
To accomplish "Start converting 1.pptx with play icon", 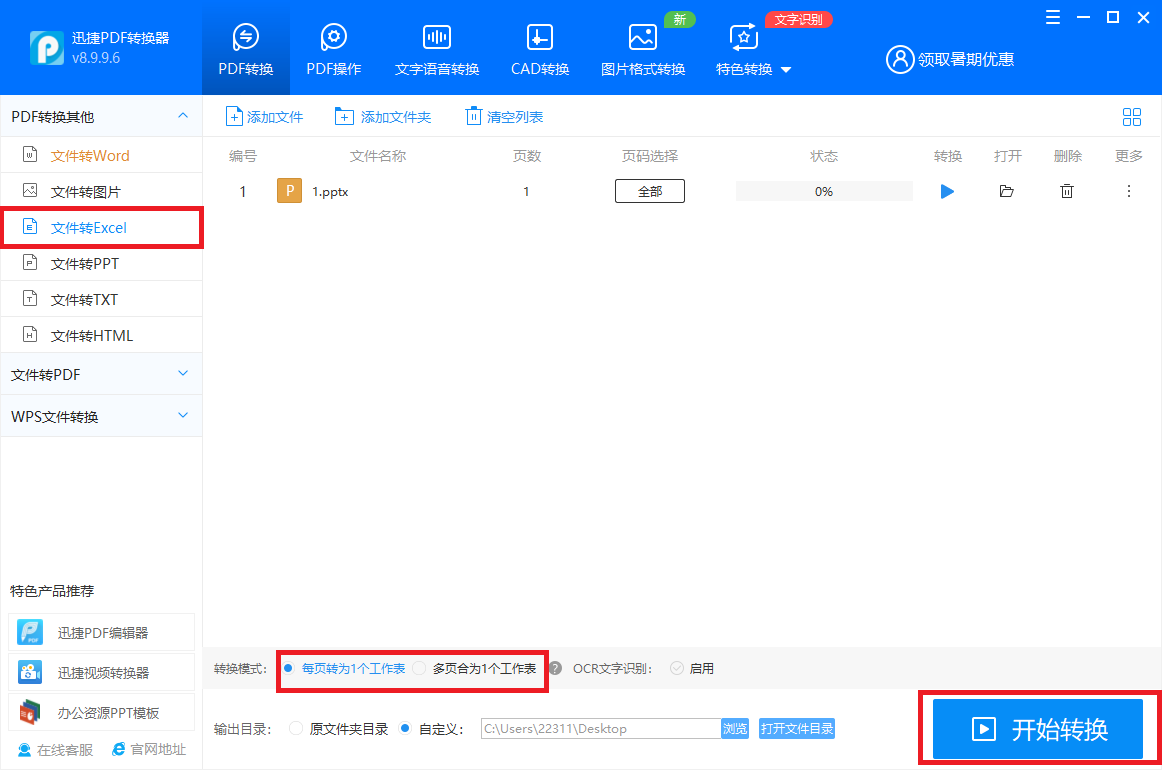I will click(947, 191).
